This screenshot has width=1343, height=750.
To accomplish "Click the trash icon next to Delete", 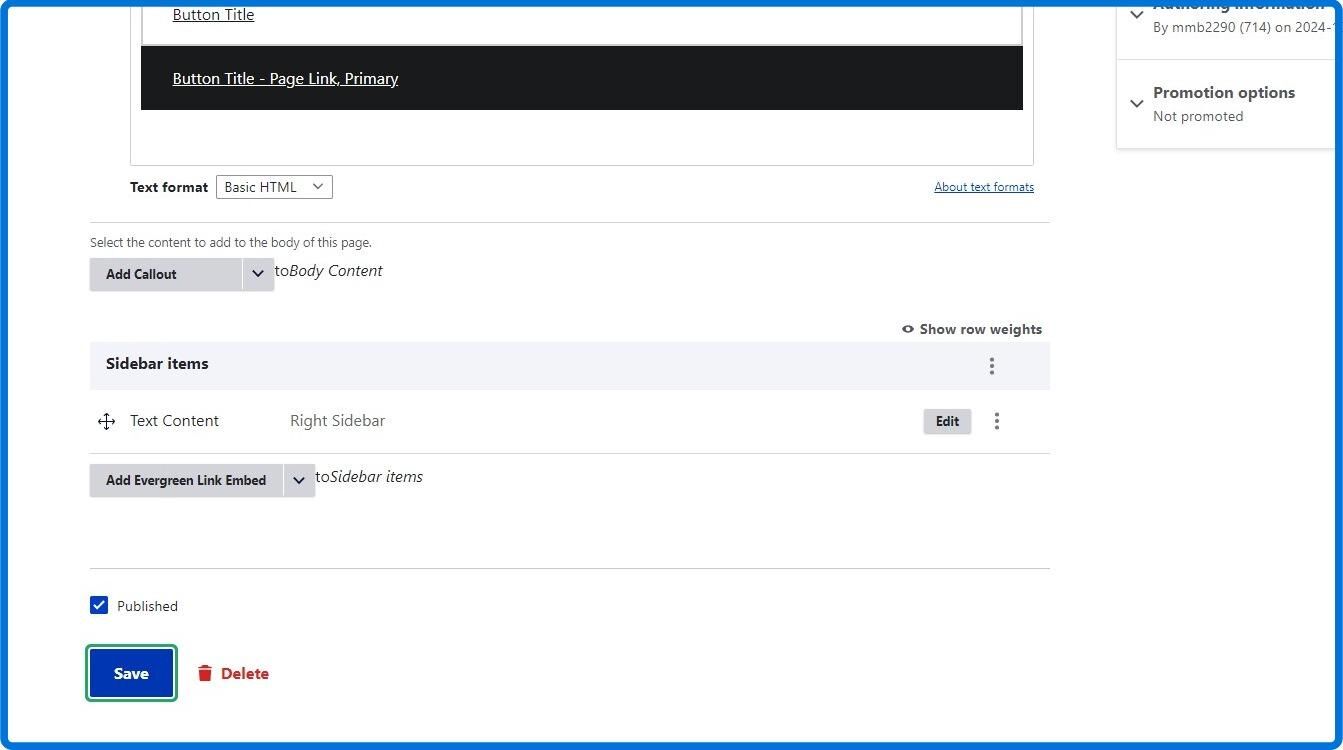I will pyautogui.click(x=205, y=673).
